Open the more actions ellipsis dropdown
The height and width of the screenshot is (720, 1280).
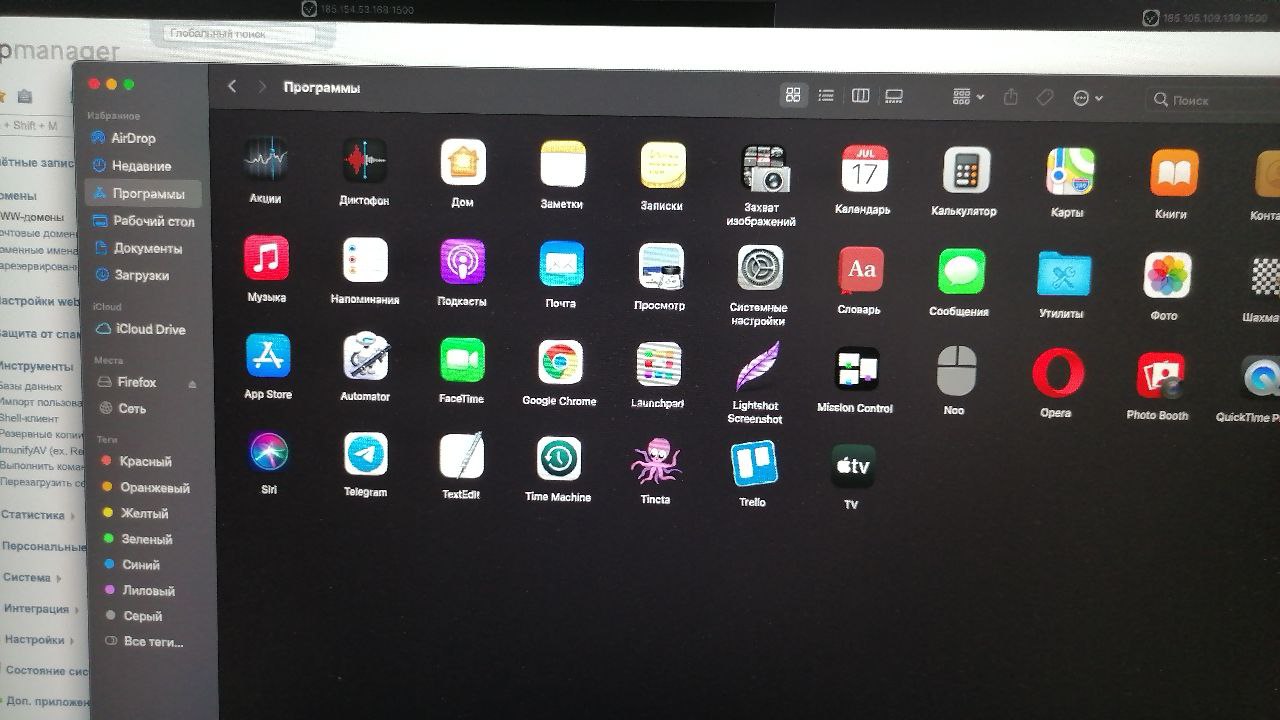coord(1087,98)
